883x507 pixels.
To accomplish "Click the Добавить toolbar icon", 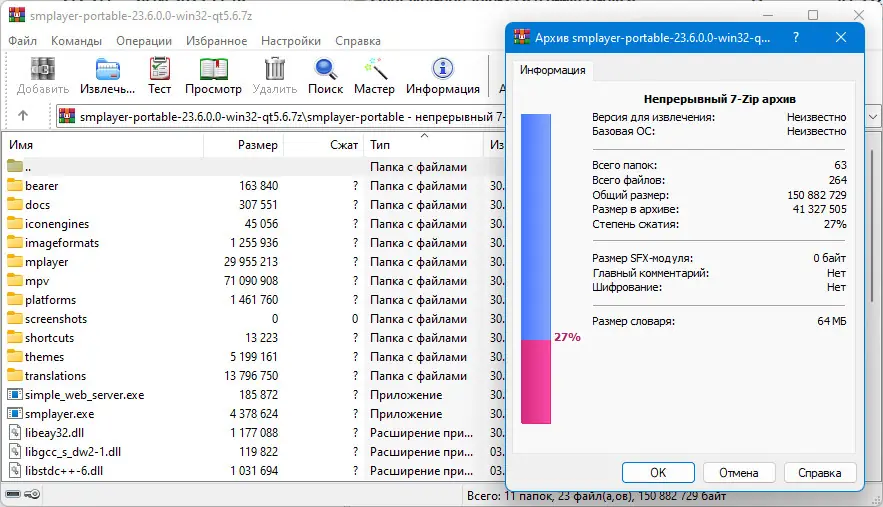I will (43, 69).
